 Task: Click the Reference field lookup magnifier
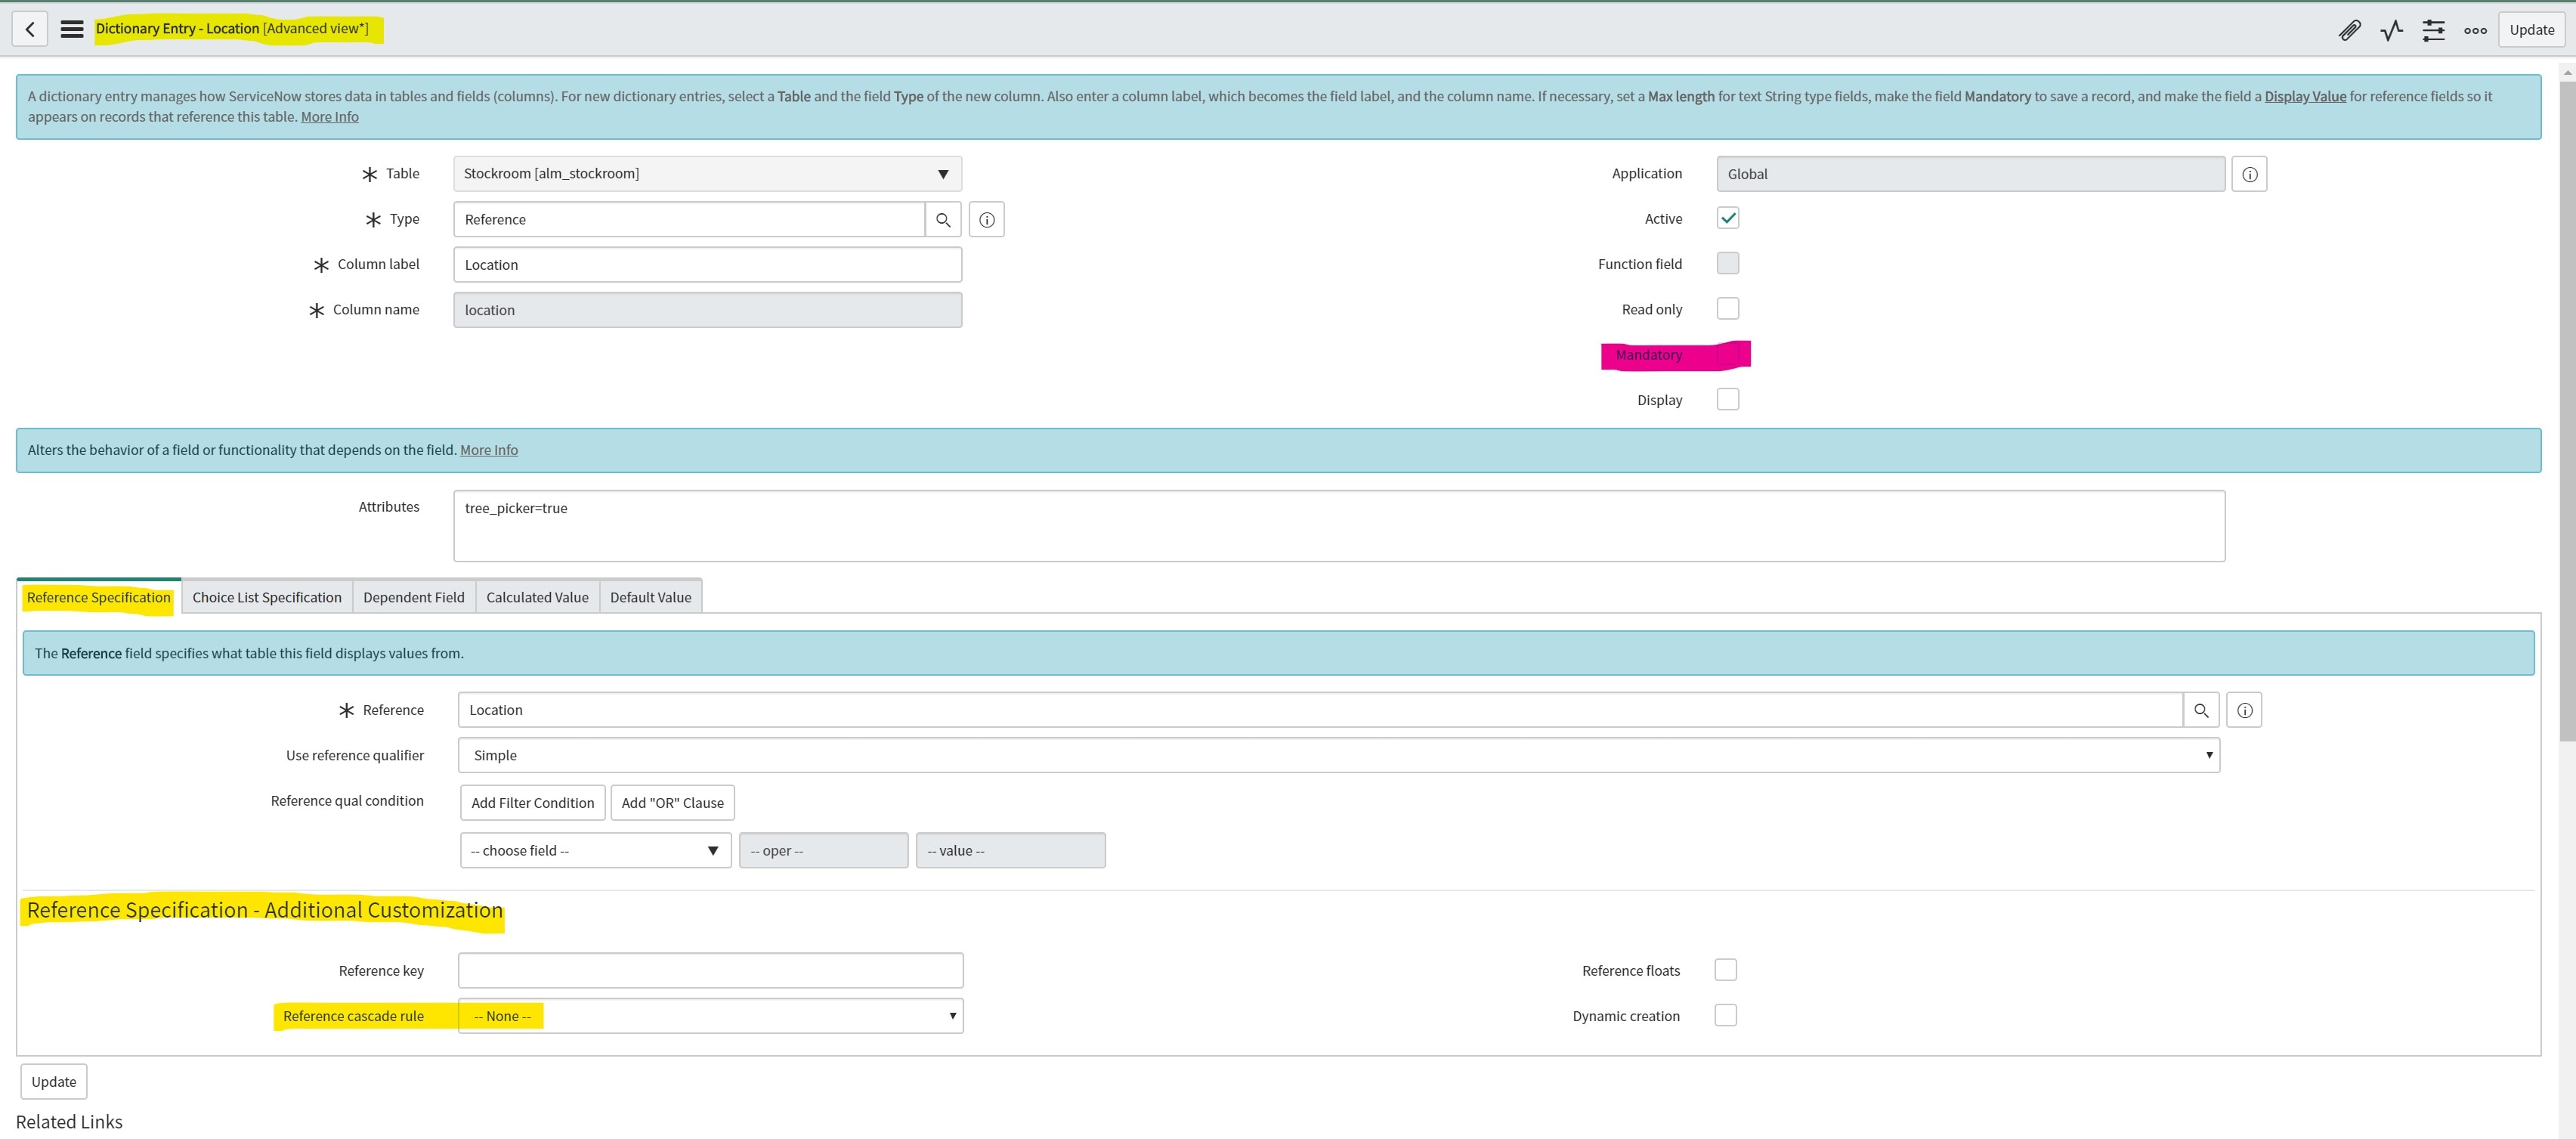tap(2200, 710)
